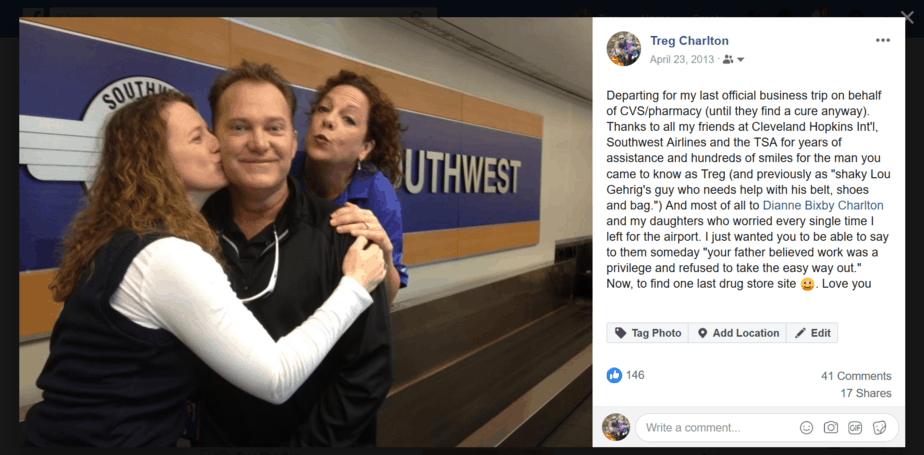Open the three-dot post options menu
This screenshot has width=924, height=455.
click(x=882, y=40)
